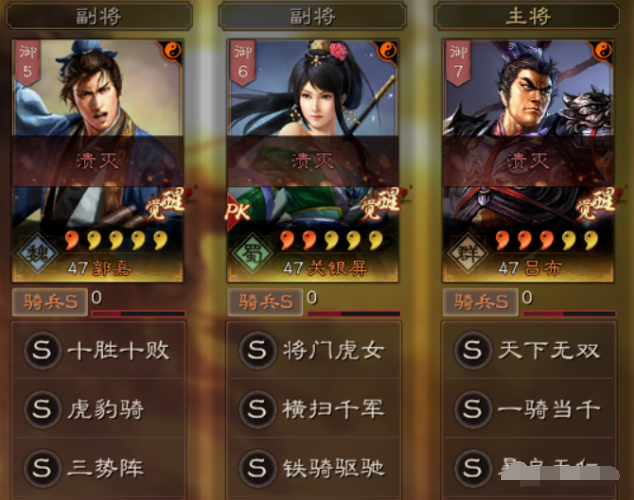This screenshot has height=500, width=634.
Task: Click the 觉醒 awakening badge on Guo Jia's card
Action: pos(166,203)
